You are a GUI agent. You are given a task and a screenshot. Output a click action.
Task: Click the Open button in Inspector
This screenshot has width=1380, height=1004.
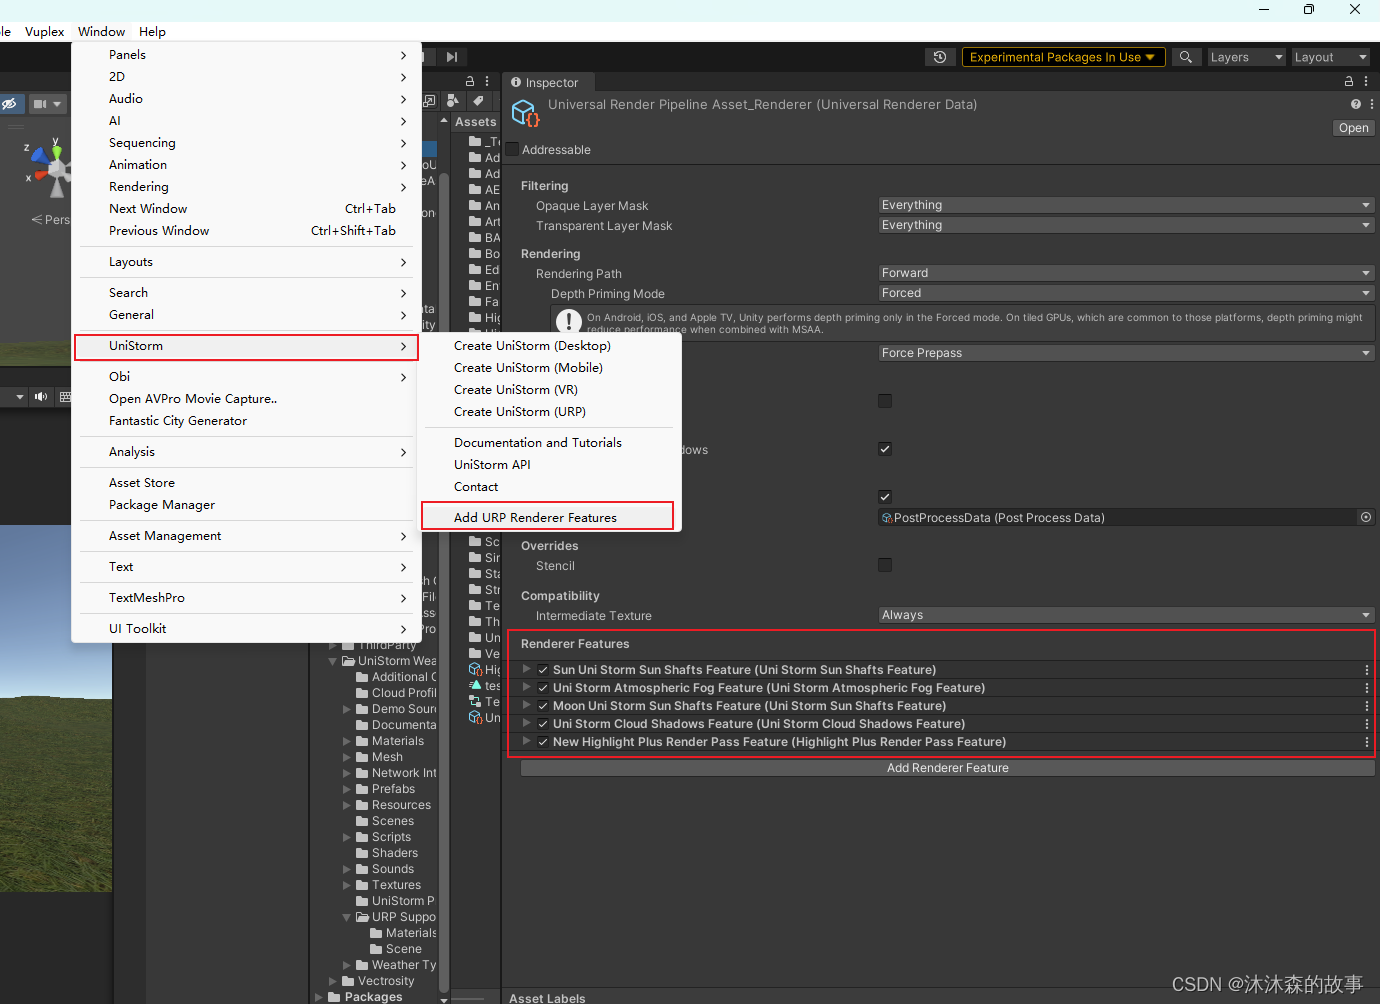pyautogui.click(x=1353, y=128)
